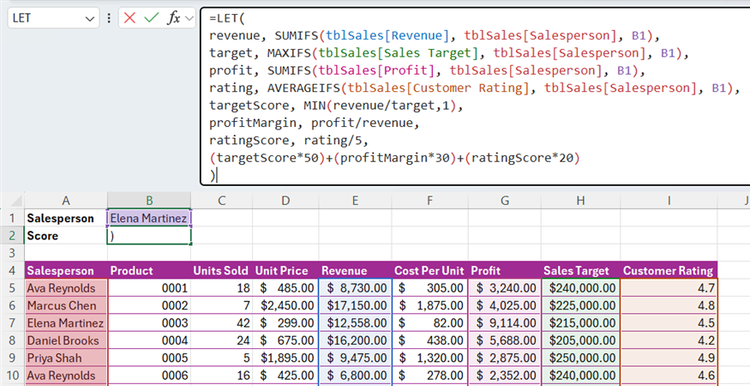Click profit cell $2,352.00
The height and width of the screenshot is (386, 750).
[x=505, y=375]
